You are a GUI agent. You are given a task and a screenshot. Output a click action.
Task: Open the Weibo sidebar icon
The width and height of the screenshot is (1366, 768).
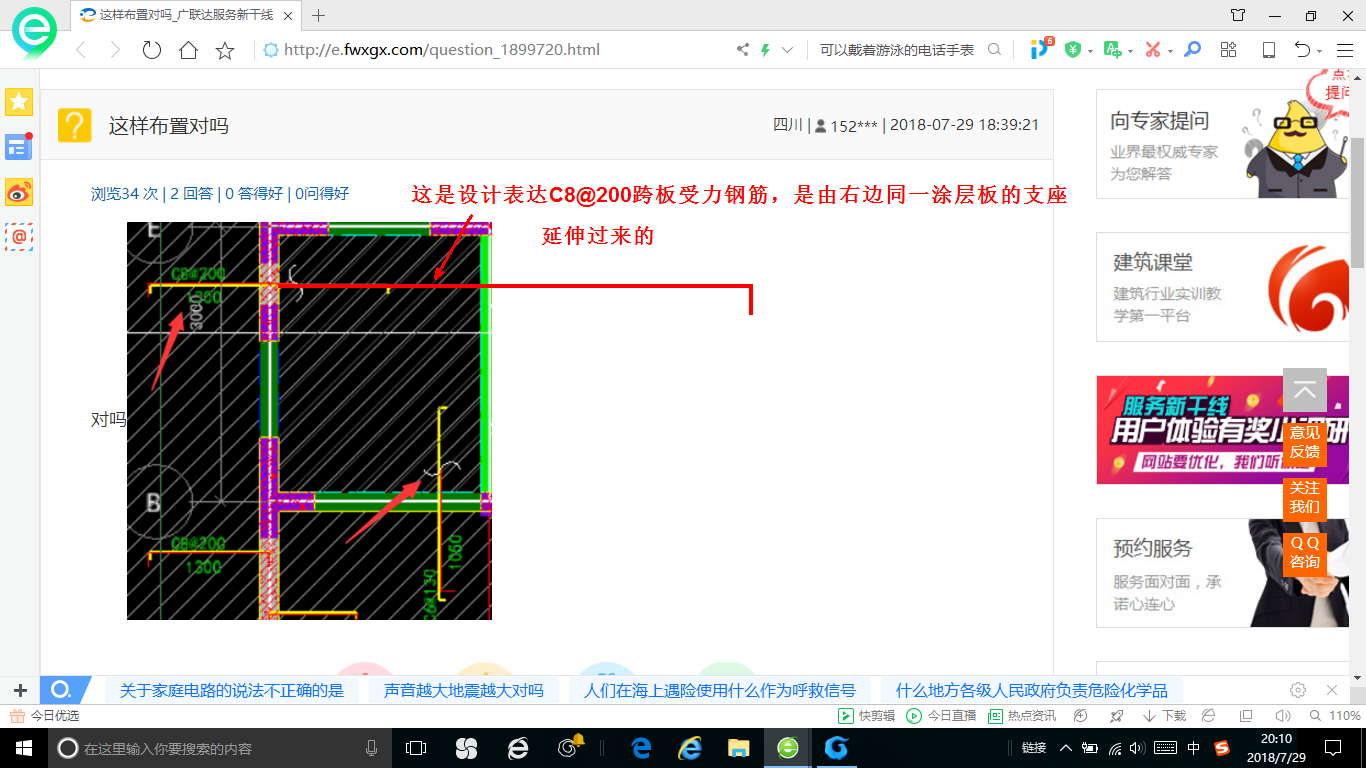pyautogui.click(x=19, y=192)
